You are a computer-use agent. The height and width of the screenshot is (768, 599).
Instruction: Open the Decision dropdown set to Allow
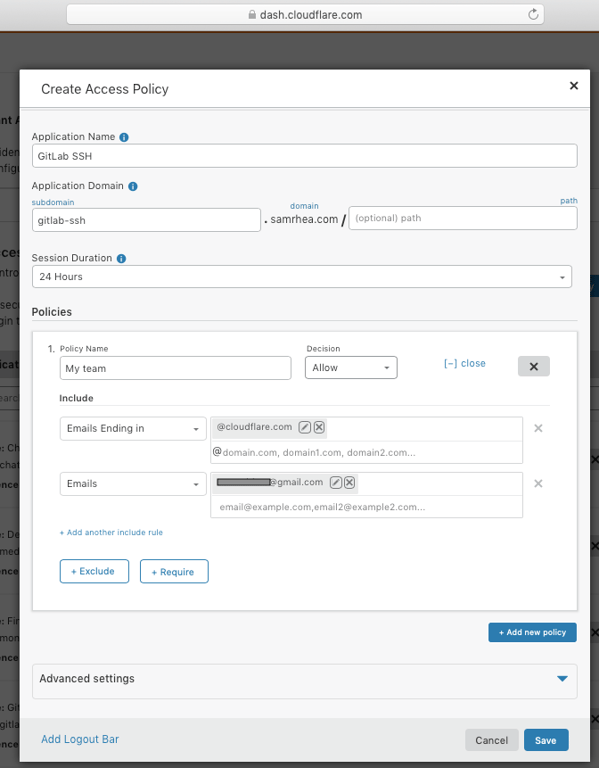point(351,368)
